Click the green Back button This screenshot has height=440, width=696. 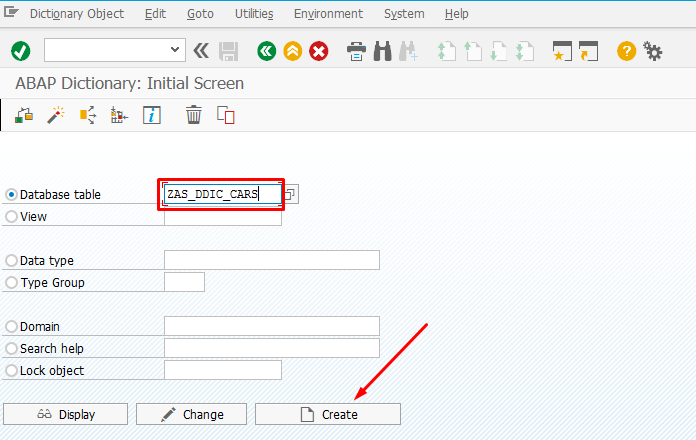tap(266, 51)
